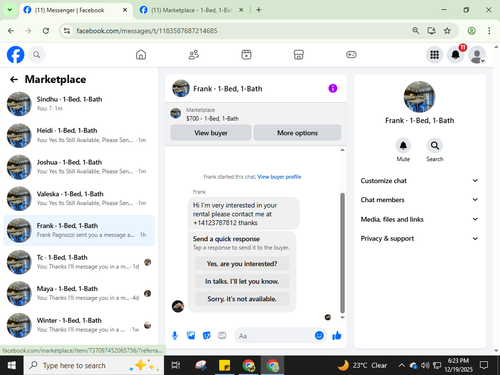Image resolution: width=500 pixels, height=375 pixels.
Task: Send a thumbs-up like
Action: tap(337, 336)
